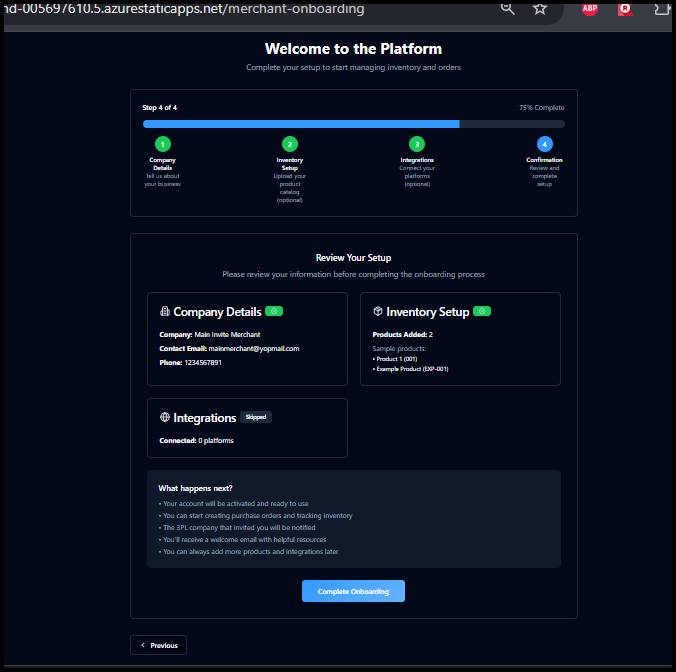The image size is (676, 672).
Task: Click the Skipped badge on Integrations
Action: [256, 417]
